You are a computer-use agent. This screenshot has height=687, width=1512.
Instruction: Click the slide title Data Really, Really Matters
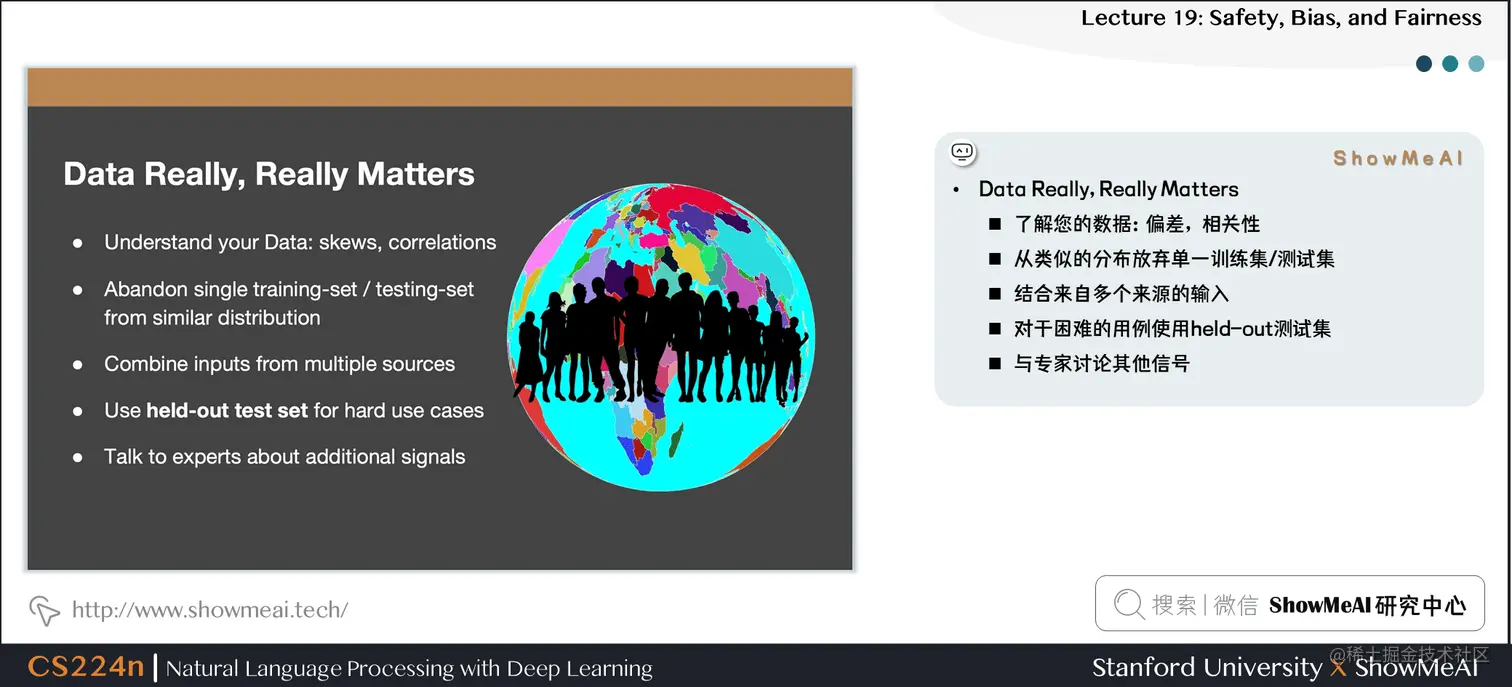(x=269, y=174)
